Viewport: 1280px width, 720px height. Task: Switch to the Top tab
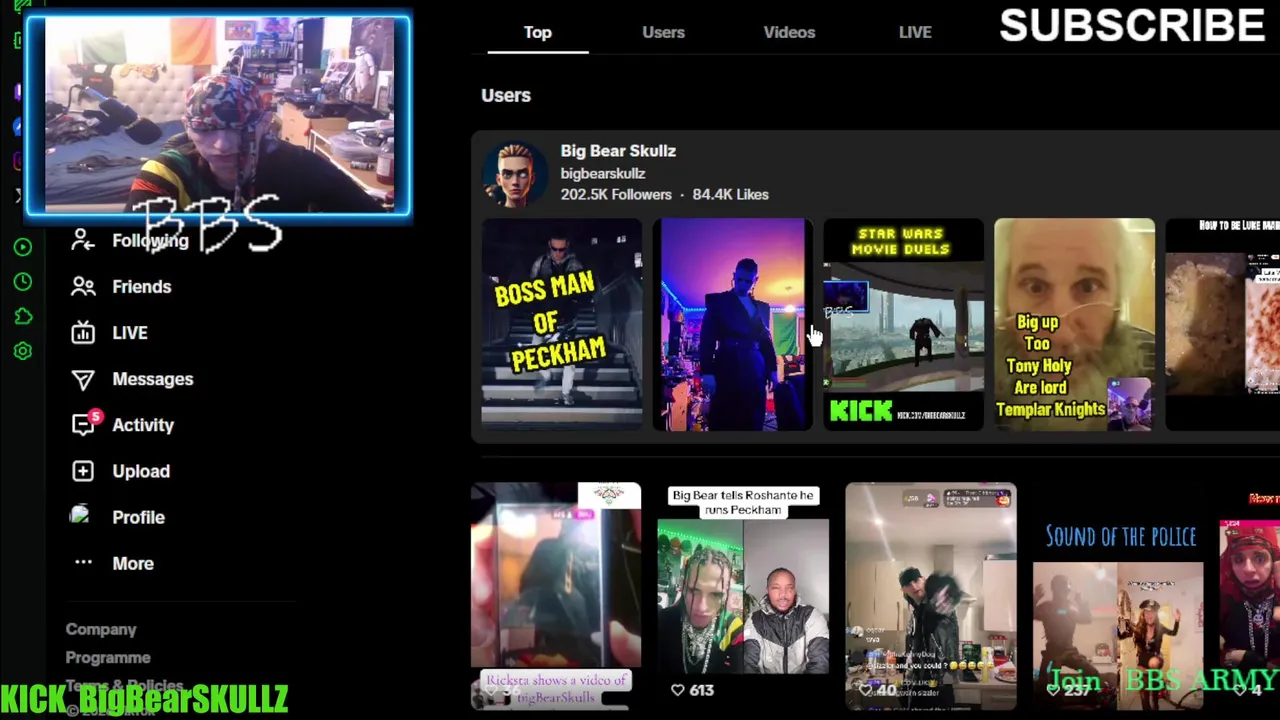[538, 32]
